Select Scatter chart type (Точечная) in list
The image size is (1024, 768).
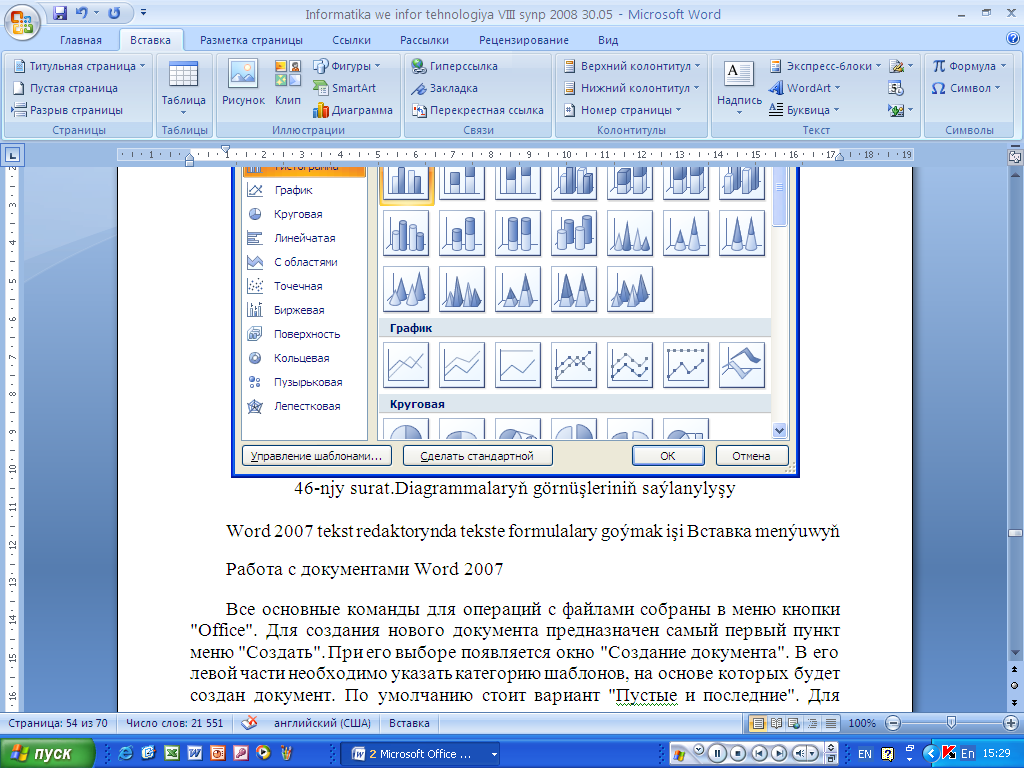coord(284,286)
